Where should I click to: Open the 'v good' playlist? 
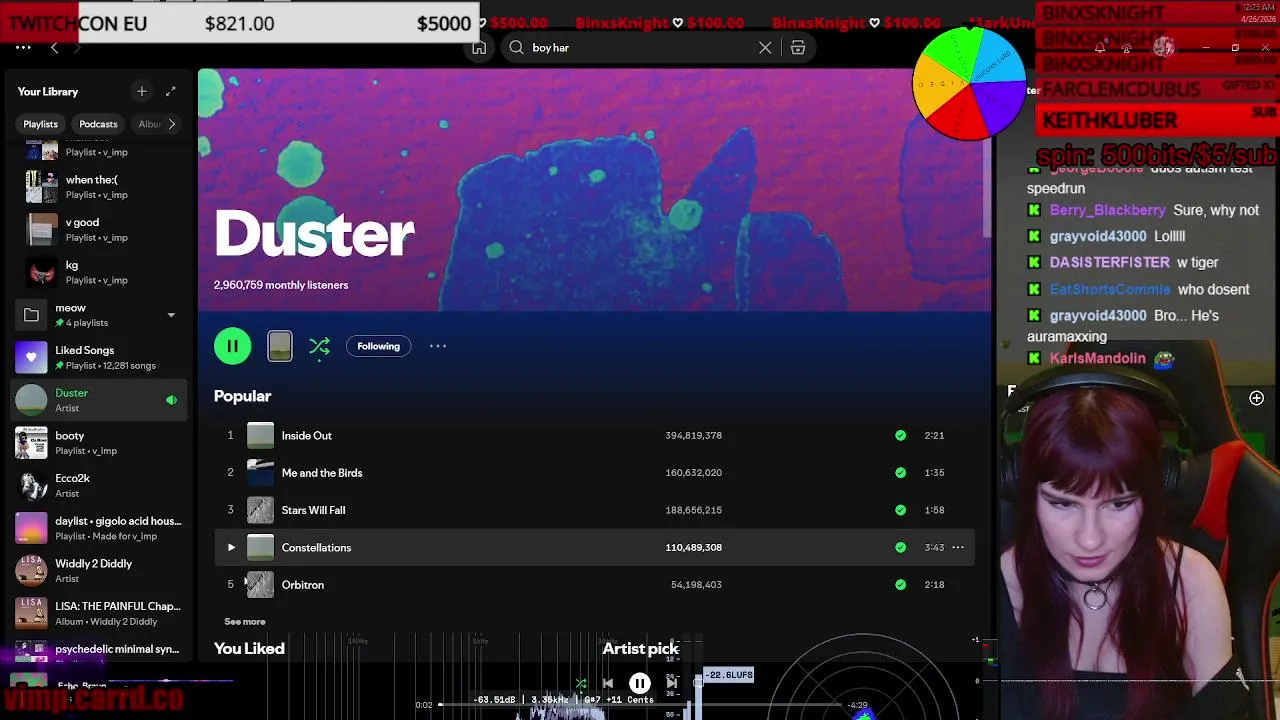tap(97, 230)
